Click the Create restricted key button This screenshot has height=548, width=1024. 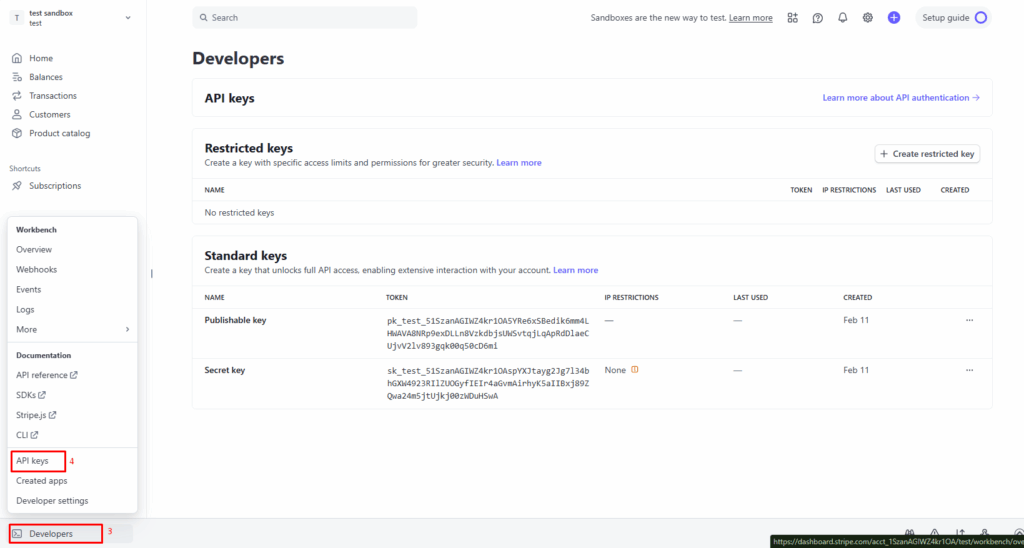927,154
